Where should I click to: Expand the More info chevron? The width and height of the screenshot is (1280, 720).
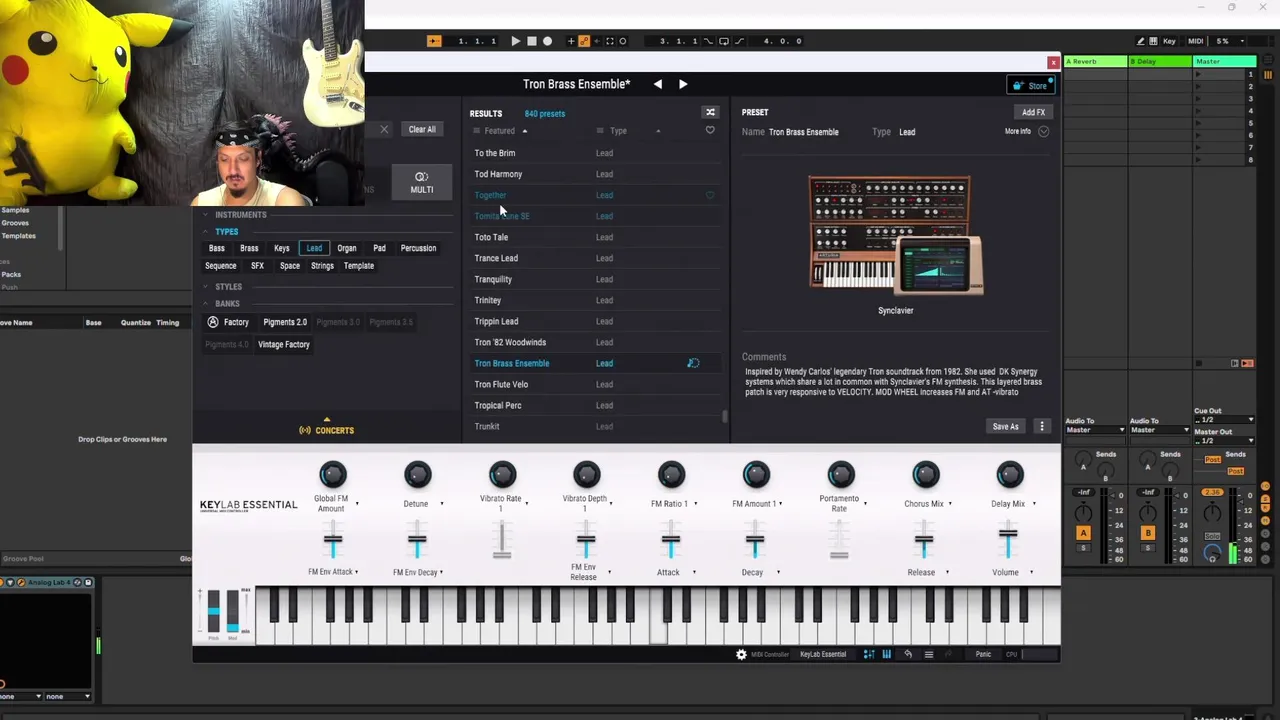coord(1043,131)
